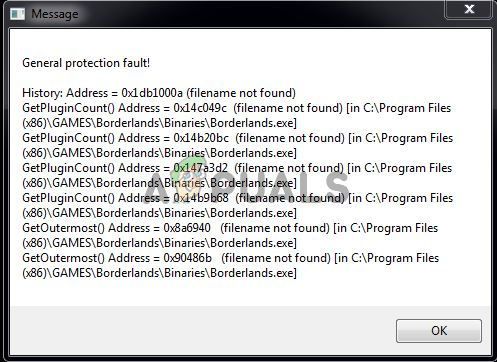Click the General protection fault! heading
This screenshot has width=497, height=362.
point(86,63)
